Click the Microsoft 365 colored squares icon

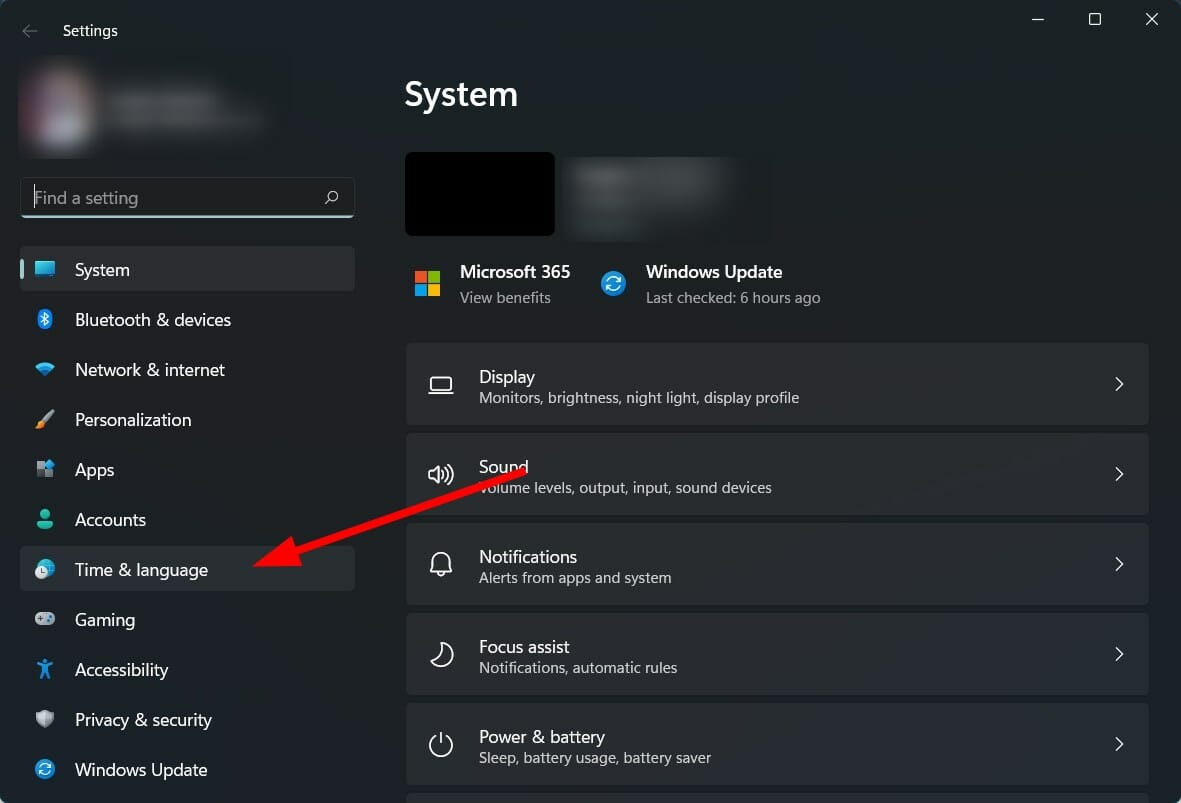coord(427,283)
